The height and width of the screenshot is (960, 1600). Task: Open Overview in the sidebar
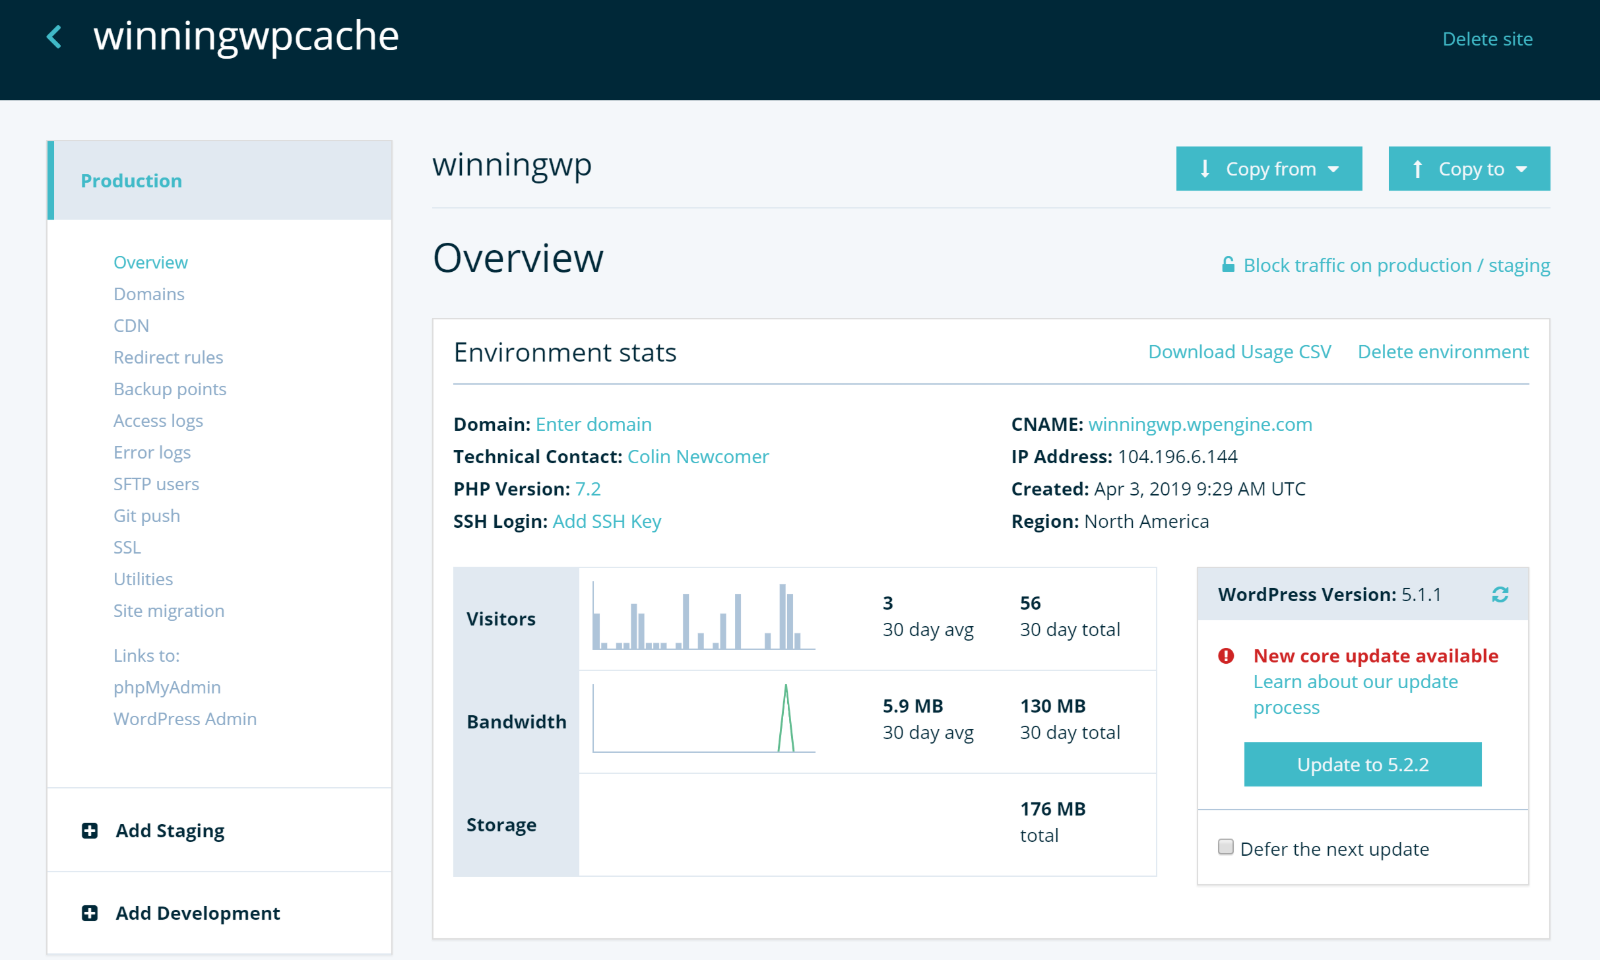150,262
